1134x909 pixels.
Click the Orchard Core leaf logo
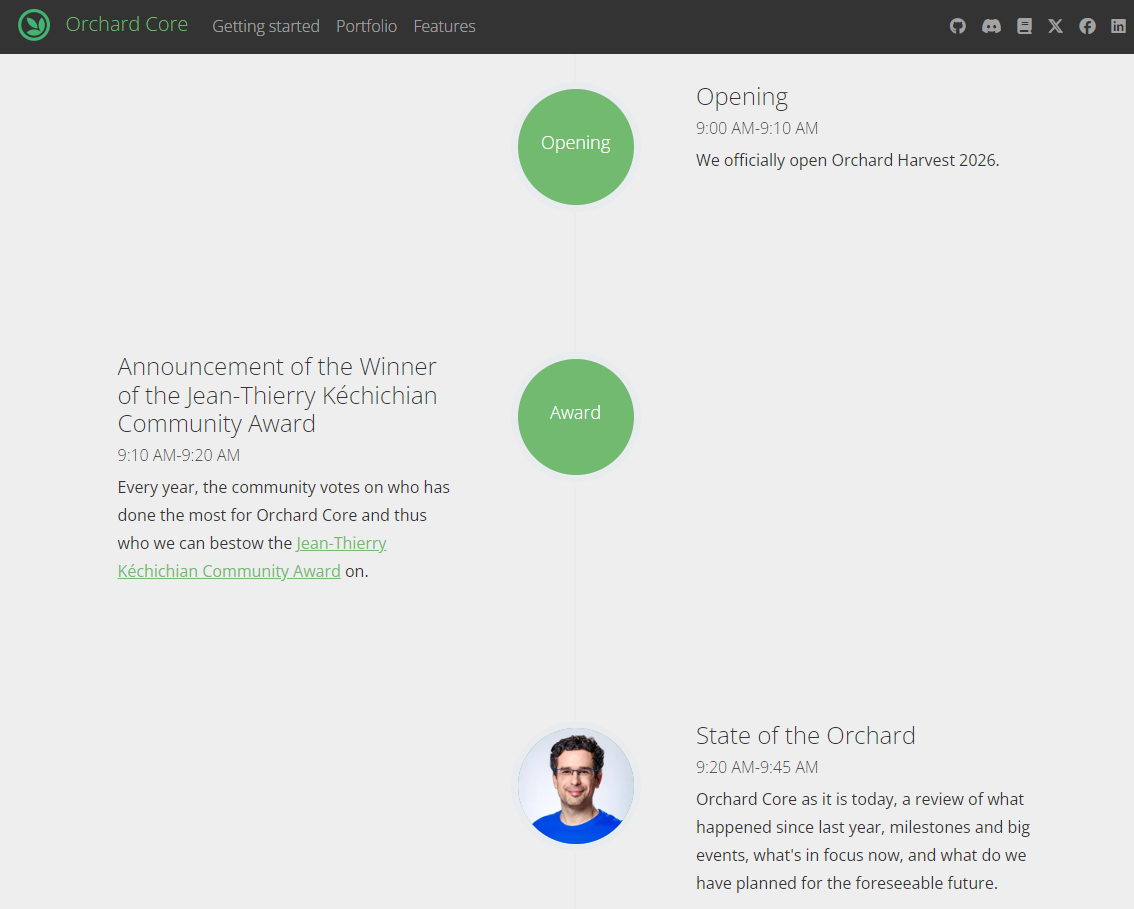tap(34, 25)
